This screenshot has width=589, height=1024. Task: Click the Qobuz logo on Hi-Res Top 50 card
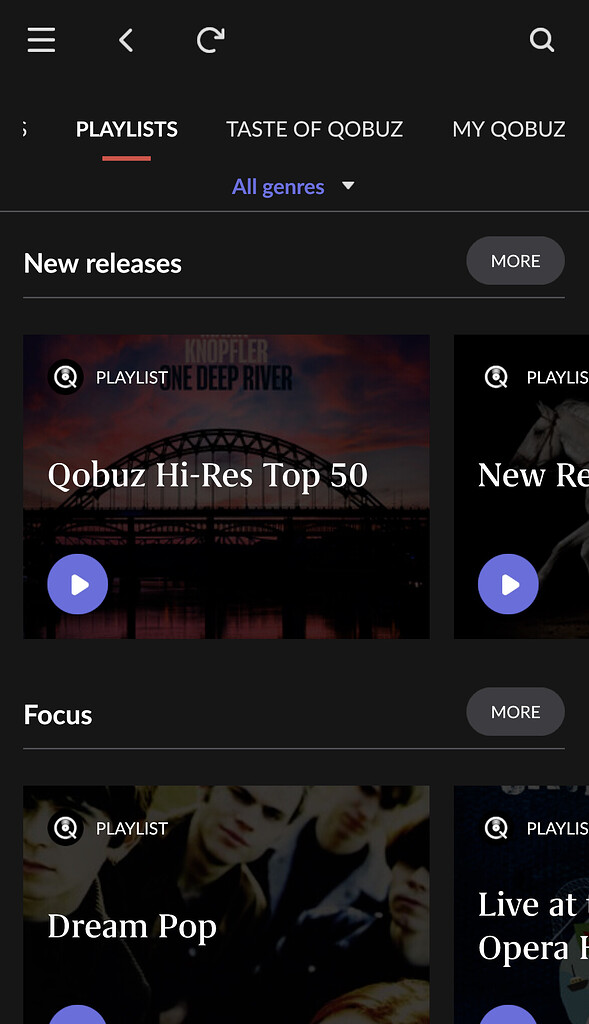pos(65,377)
